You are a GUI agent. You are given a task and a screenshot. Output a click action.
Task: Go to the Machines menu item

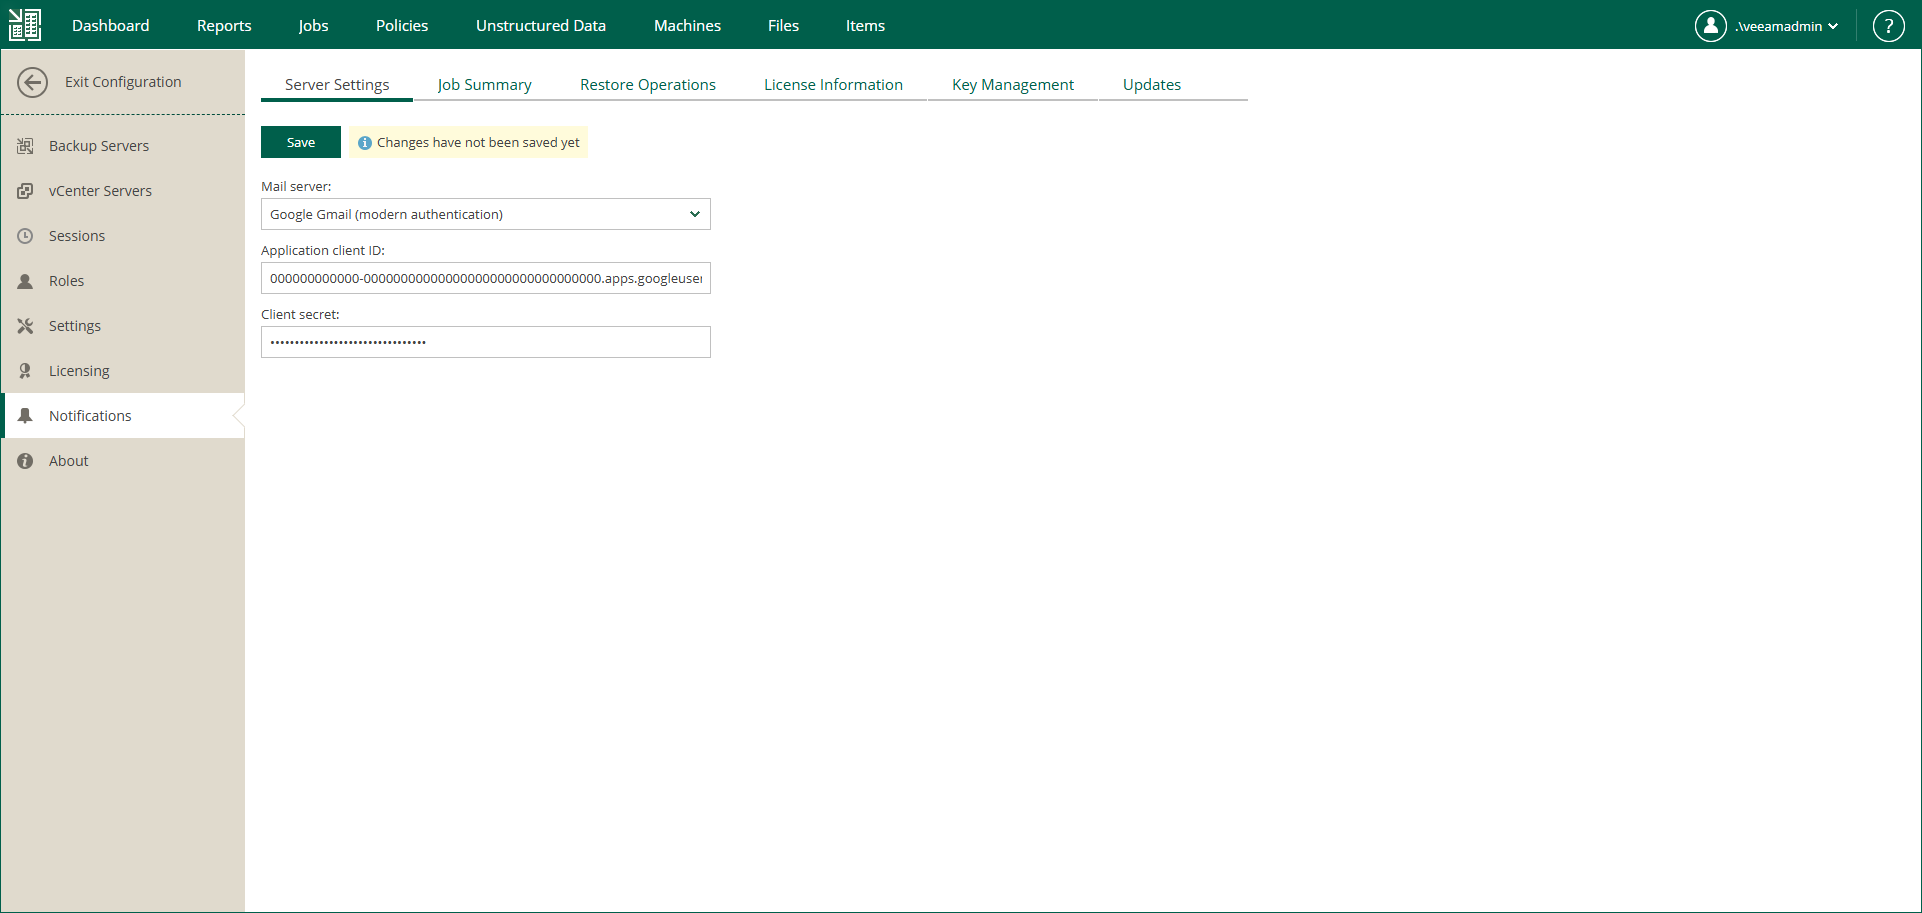pyautogui.click(x=687, y=25)
